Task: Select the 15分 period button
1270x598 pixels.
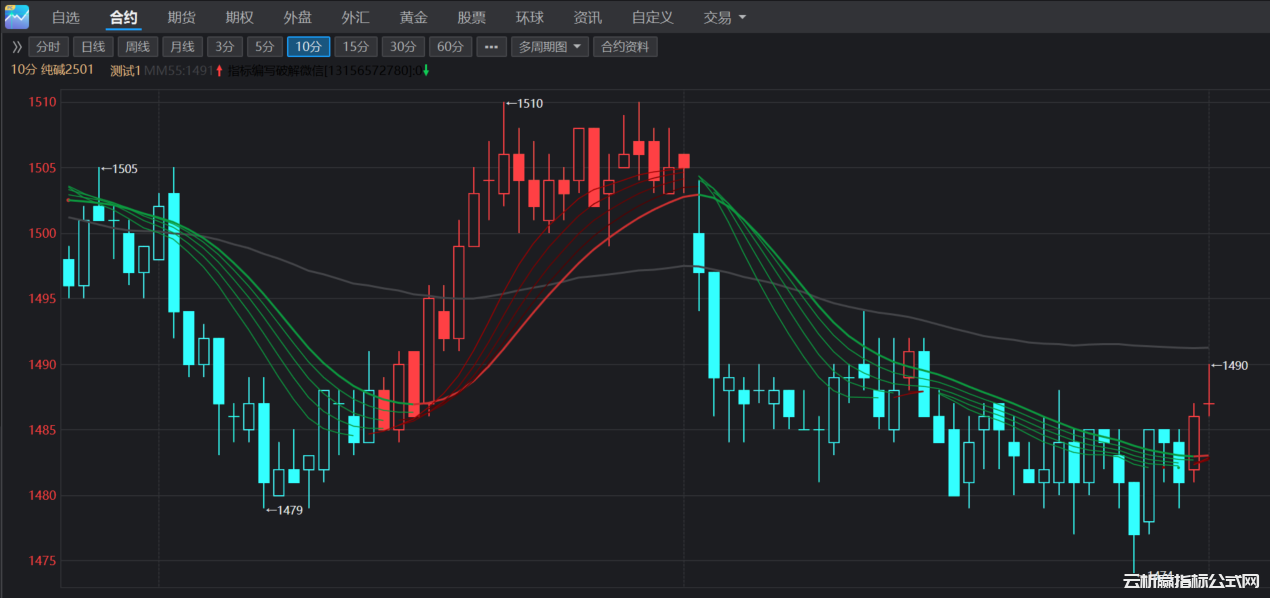Action: [356, 47]
